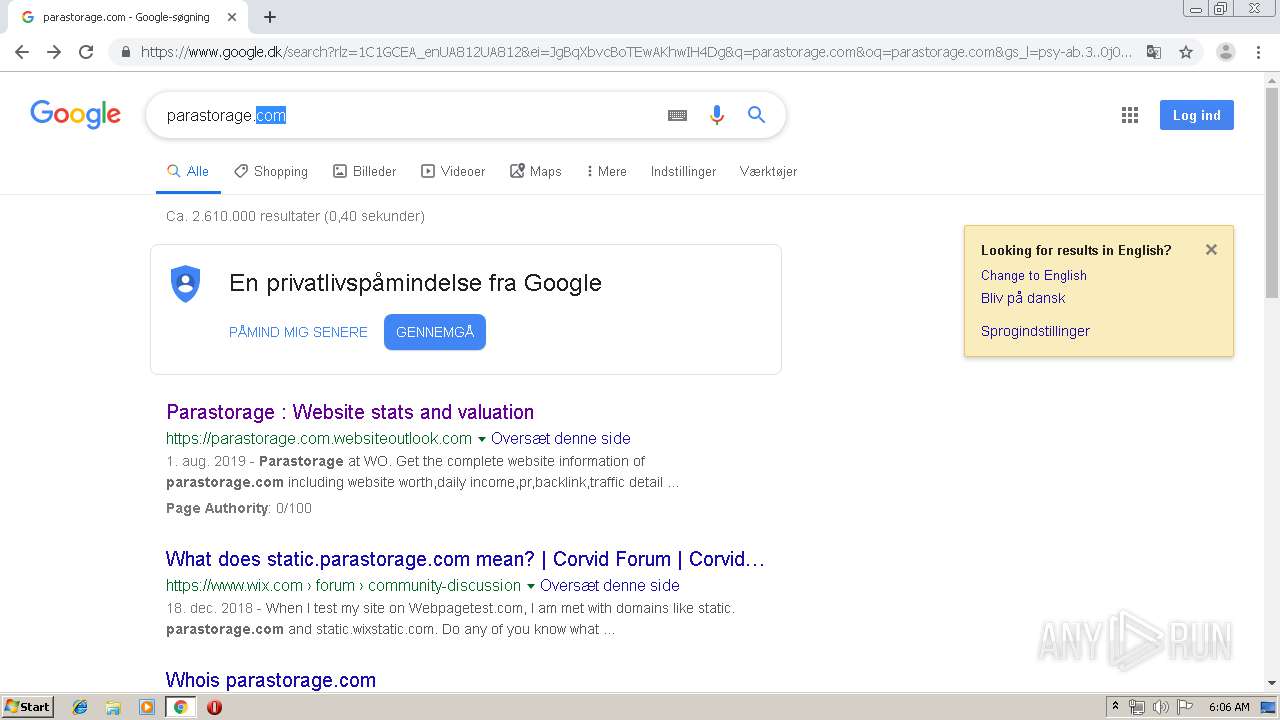Image resolution: width=1280 pixels, height=720 pixels.
Task: Open Whois parastorage.com result
Action: tap(271, 680)
